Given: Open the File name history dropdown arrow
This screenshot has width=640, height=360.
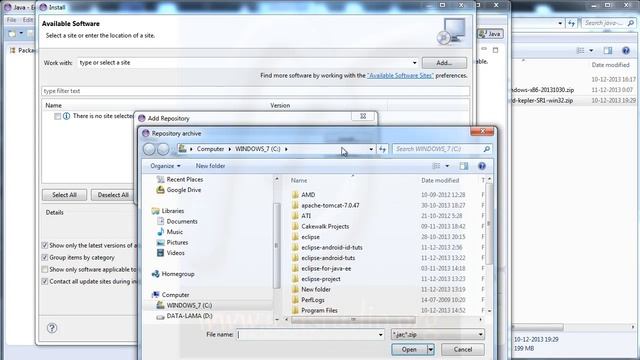Looking at the screenshot, I should (380, 334).
